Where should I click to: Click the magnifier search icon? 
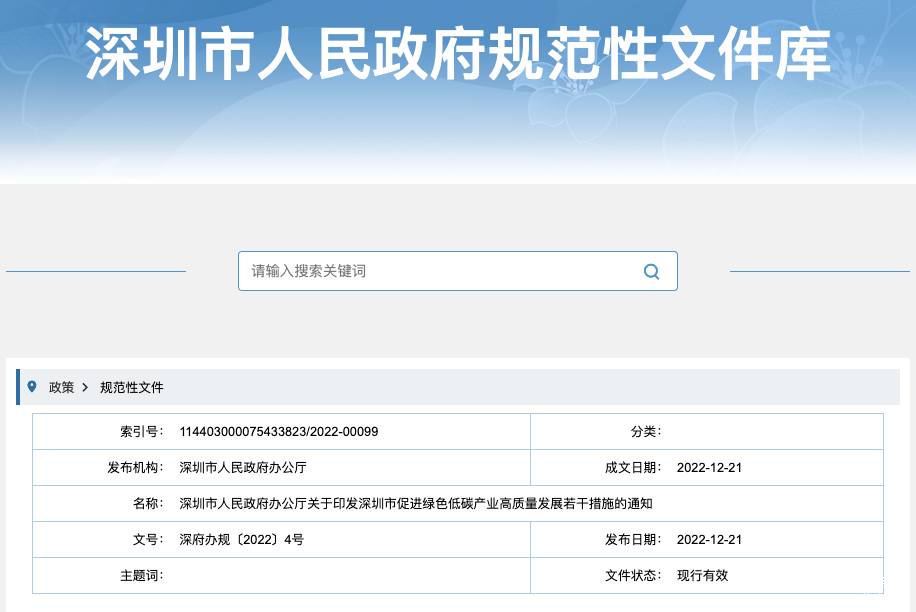[651, 271]
